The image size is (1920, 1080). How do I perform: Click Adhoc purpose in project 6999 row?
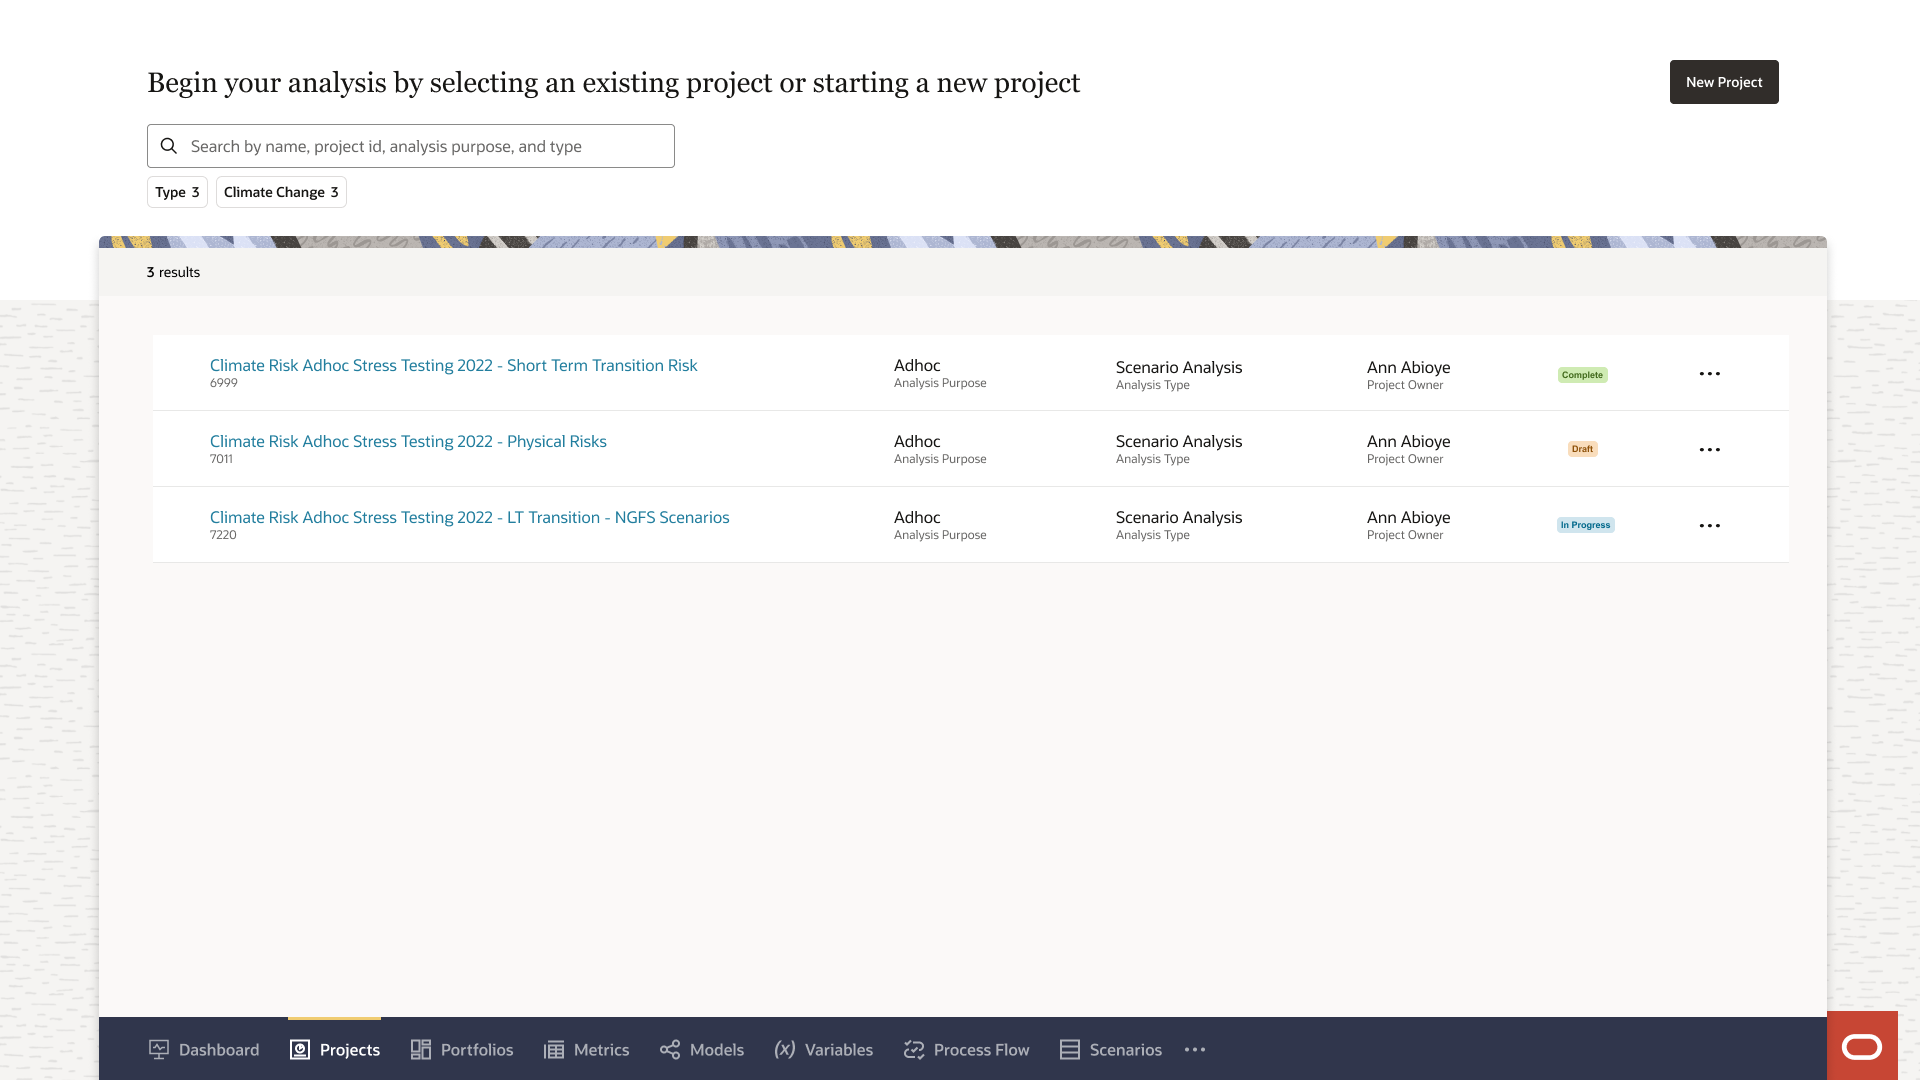tap(917, 365)
